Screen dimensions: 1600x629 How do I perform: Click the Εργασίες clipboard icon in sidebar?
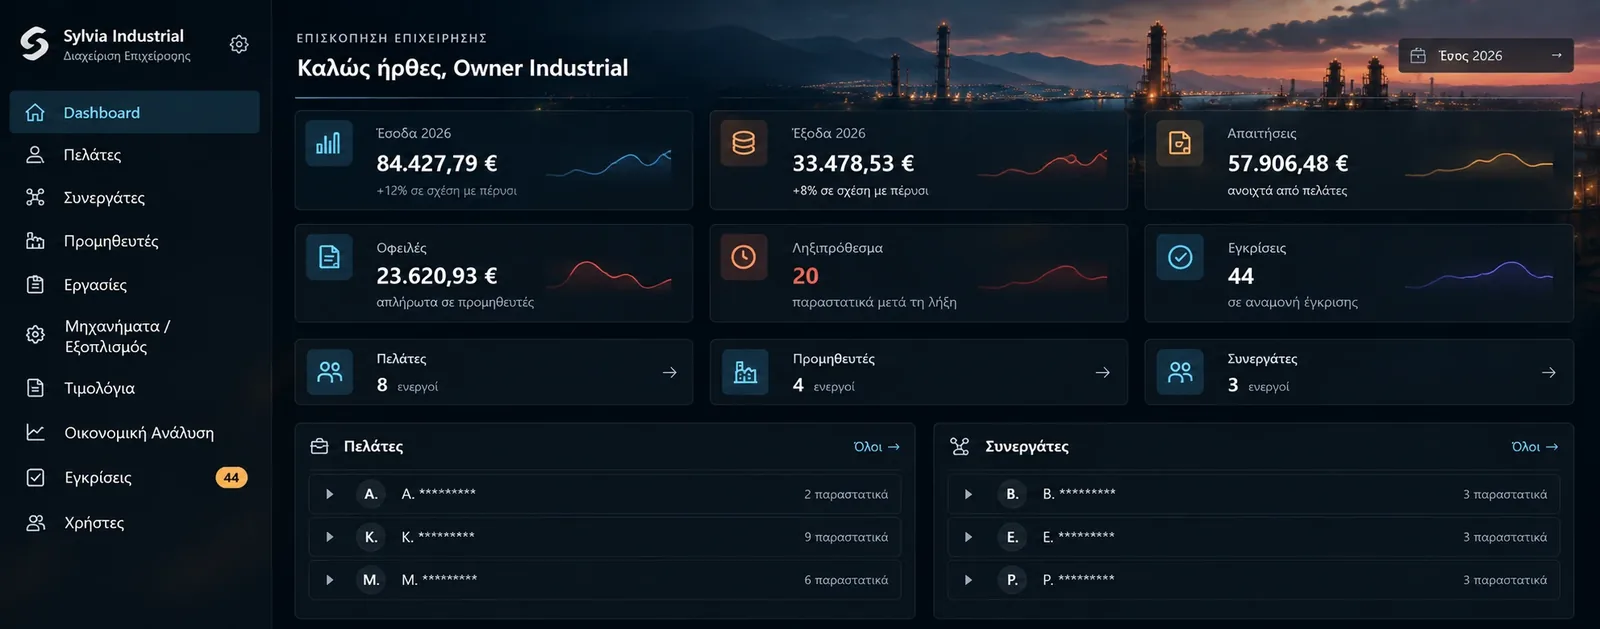[35, 285]
